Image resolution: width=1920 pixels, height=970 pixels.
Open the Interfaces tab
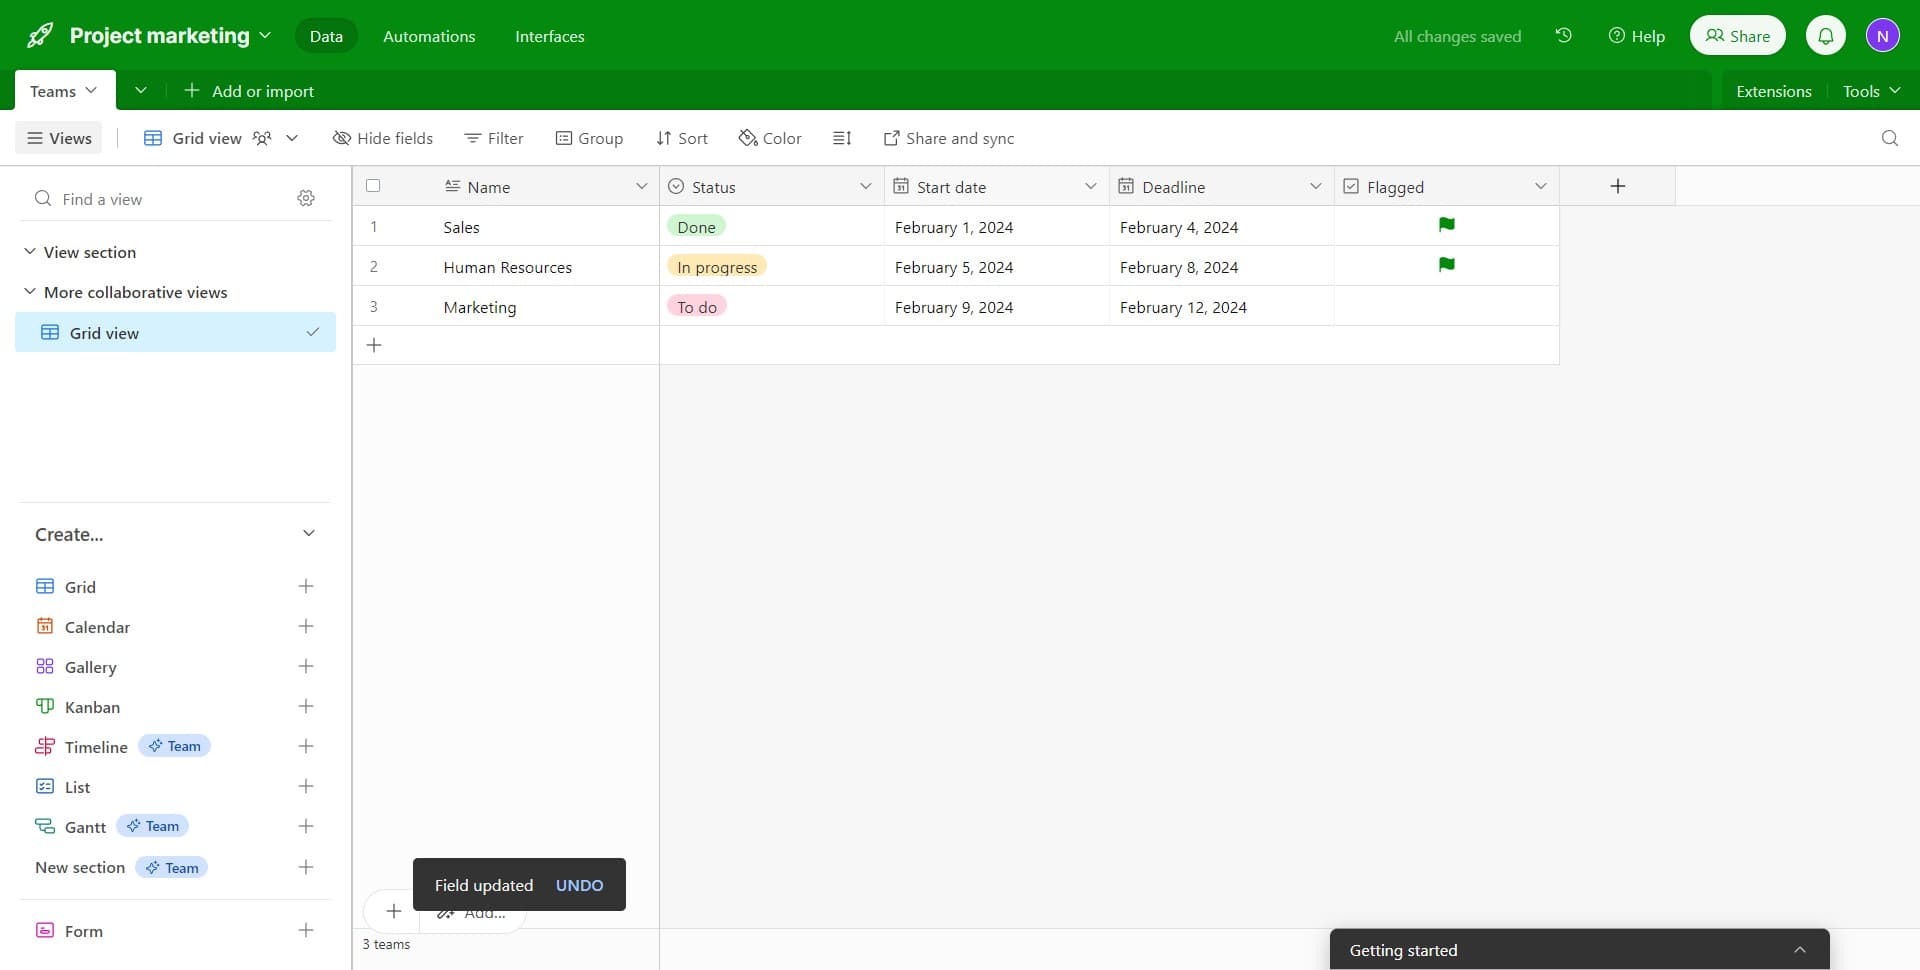click(x=549, y=36)
